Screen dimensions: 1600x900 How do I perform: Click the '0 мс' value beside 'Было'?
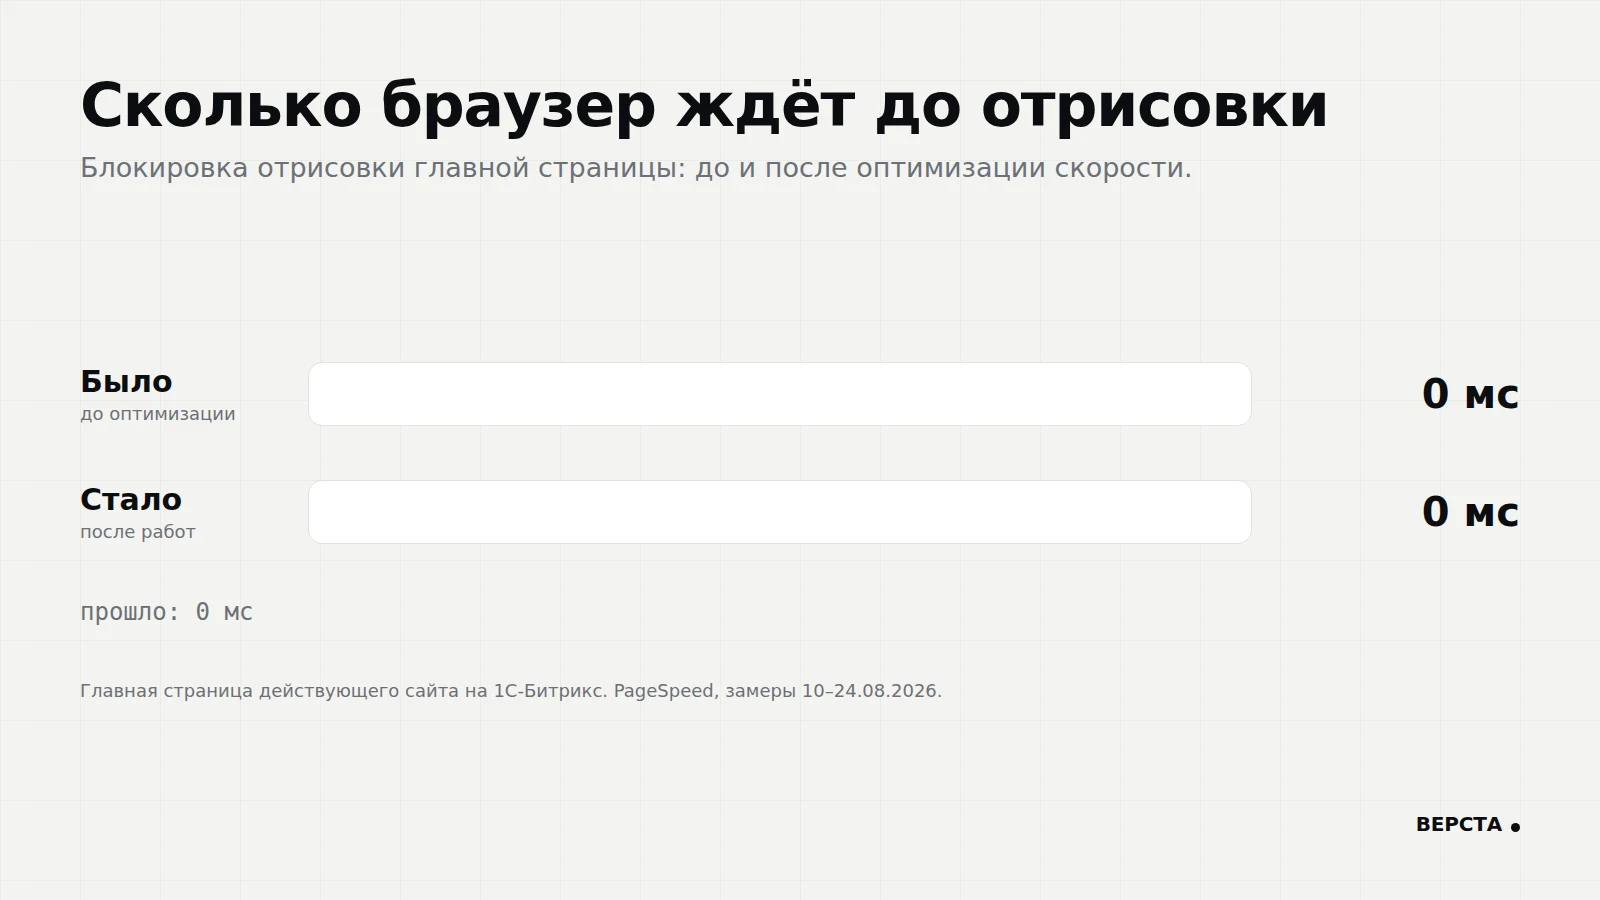pyautogui.click(x=1470, y=394)
